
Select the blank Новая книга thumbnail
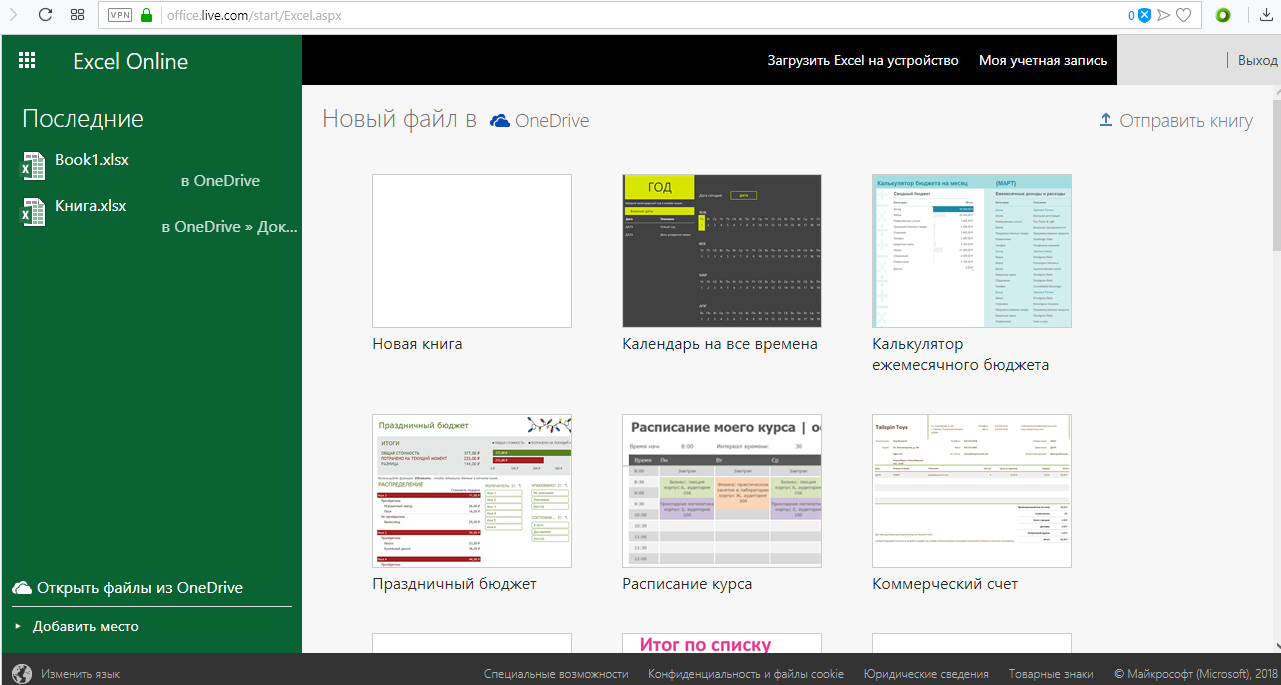tap(472, 251)
